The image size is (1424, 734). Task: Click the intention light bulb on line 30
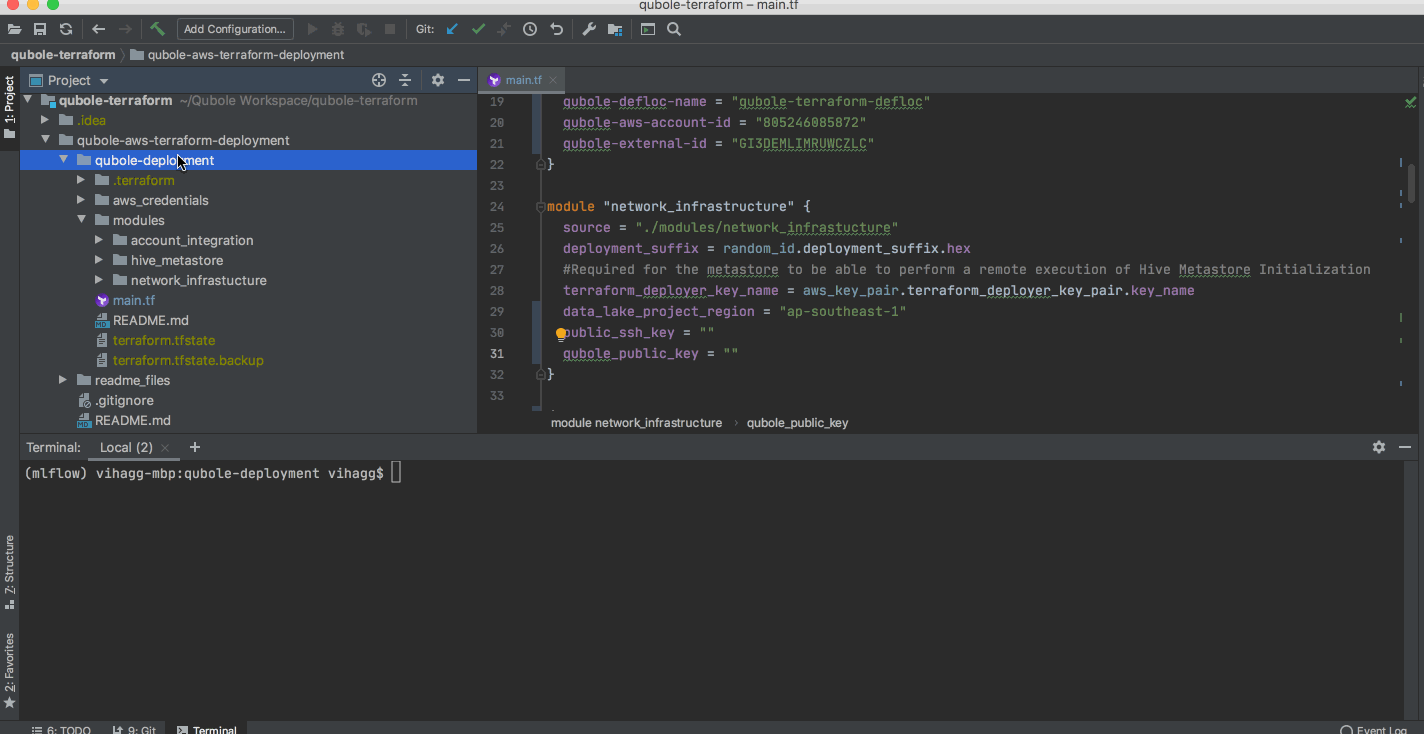[x=561, y=334]
